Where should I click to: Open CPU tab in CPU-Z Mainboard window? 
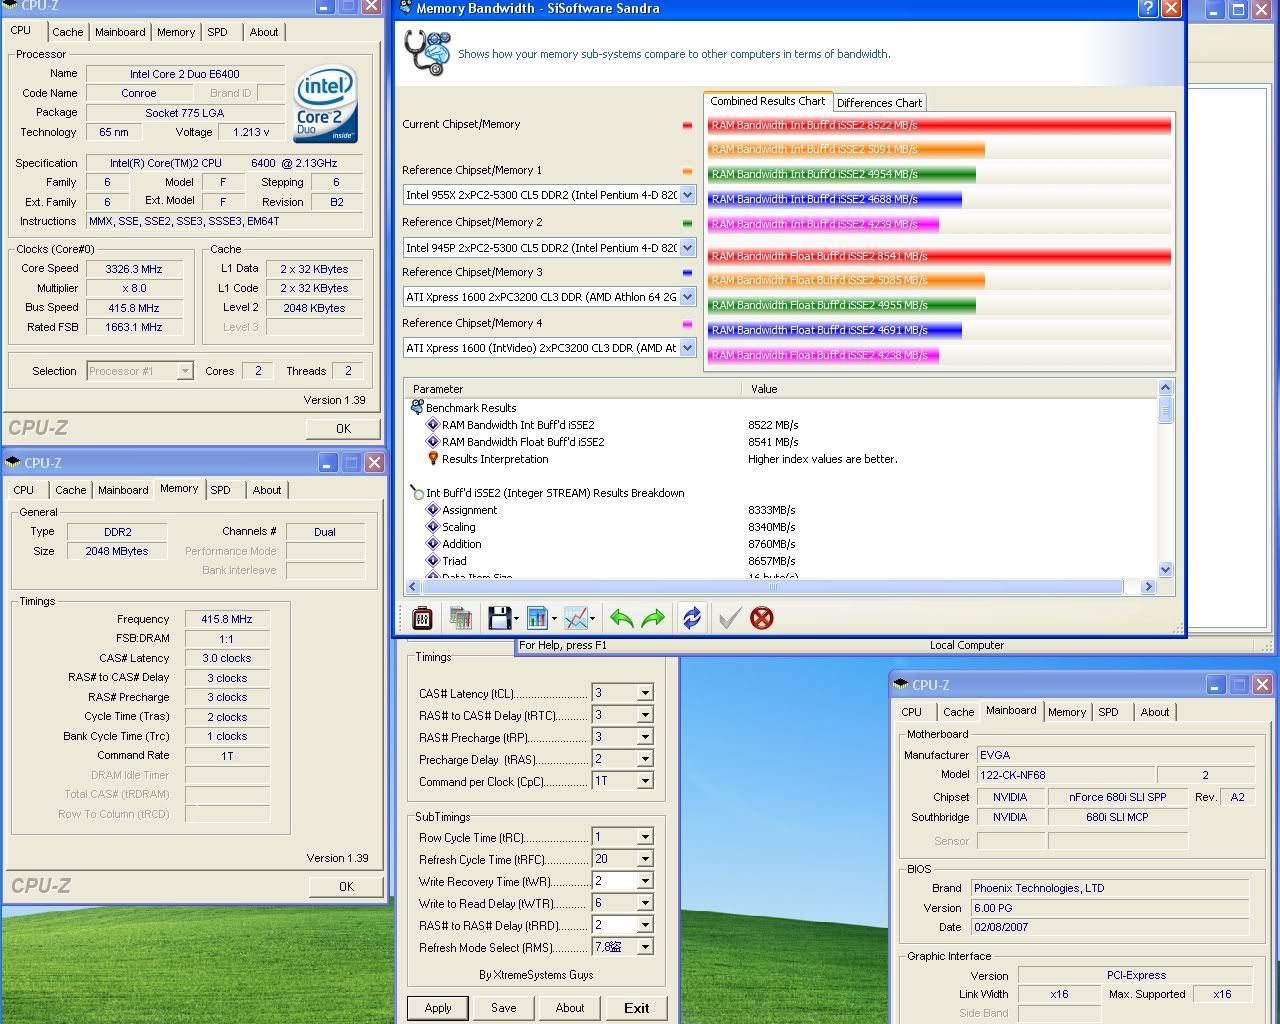911,712
